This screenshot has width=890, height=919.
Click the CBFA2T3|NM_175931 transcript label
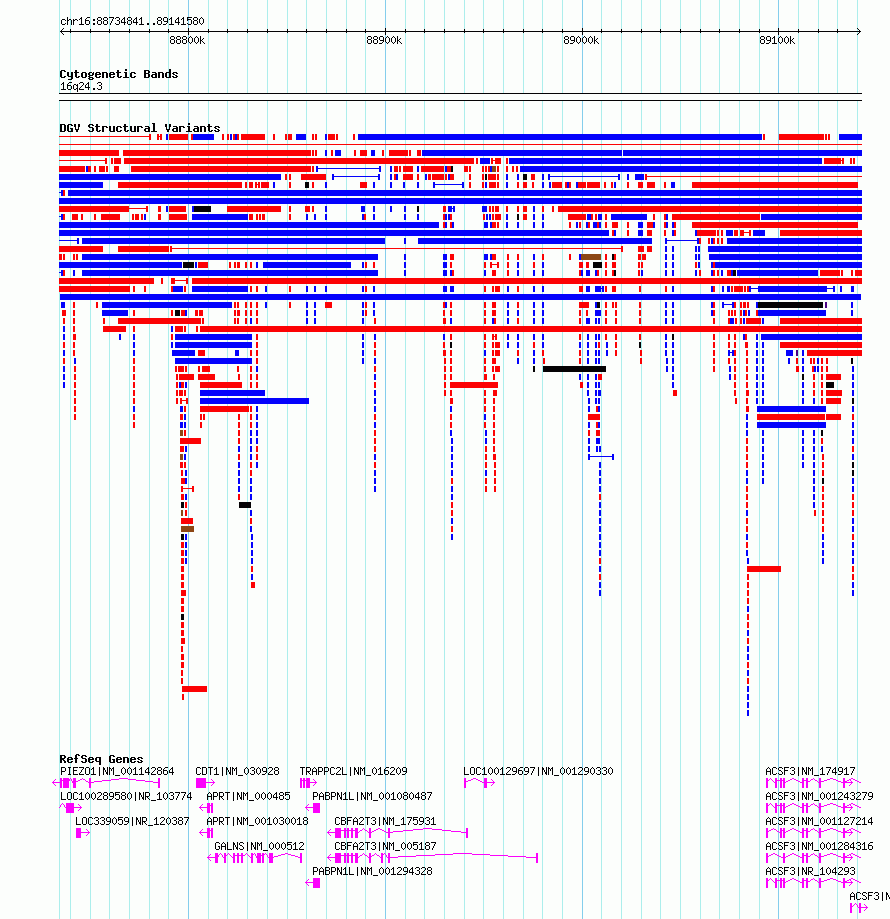coord(385,822)
